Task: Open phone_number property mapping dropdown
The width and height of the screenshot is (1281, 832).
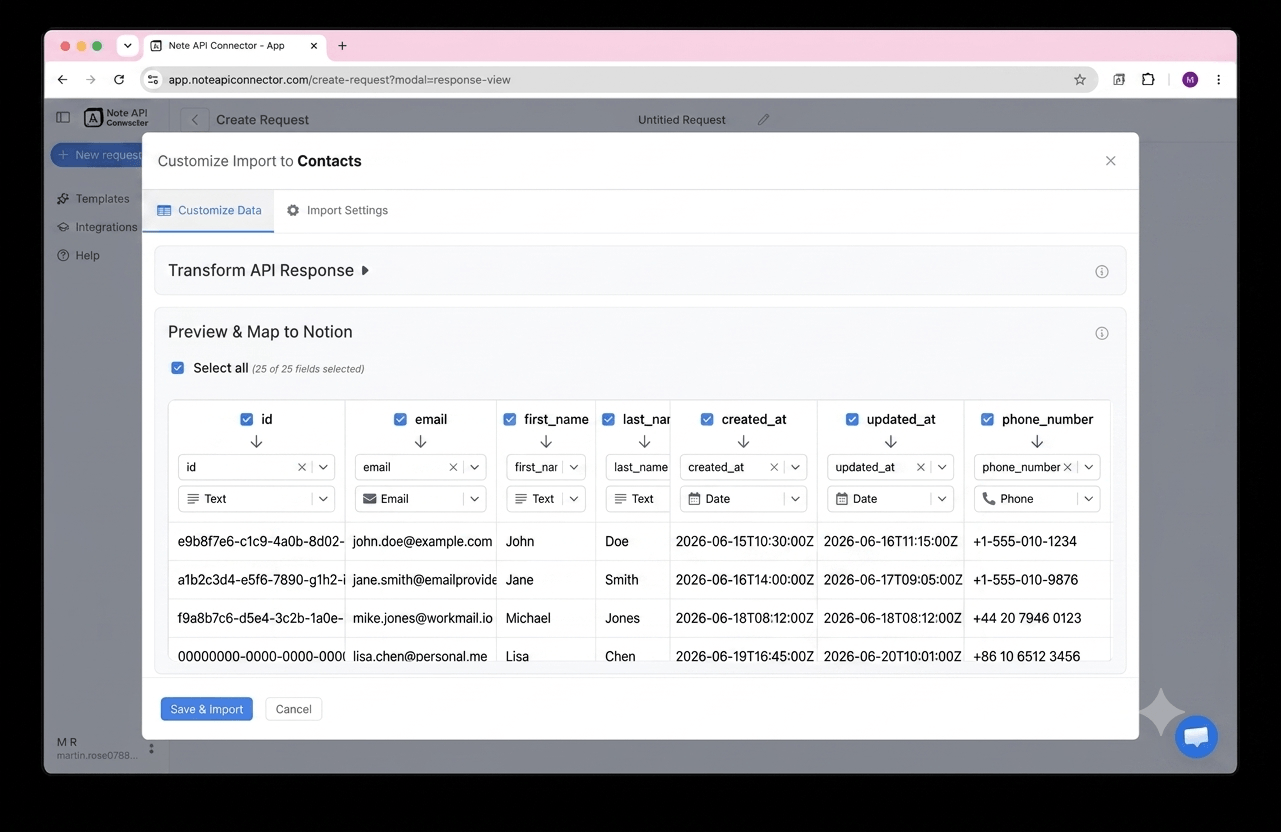Action: point(1089,467)
